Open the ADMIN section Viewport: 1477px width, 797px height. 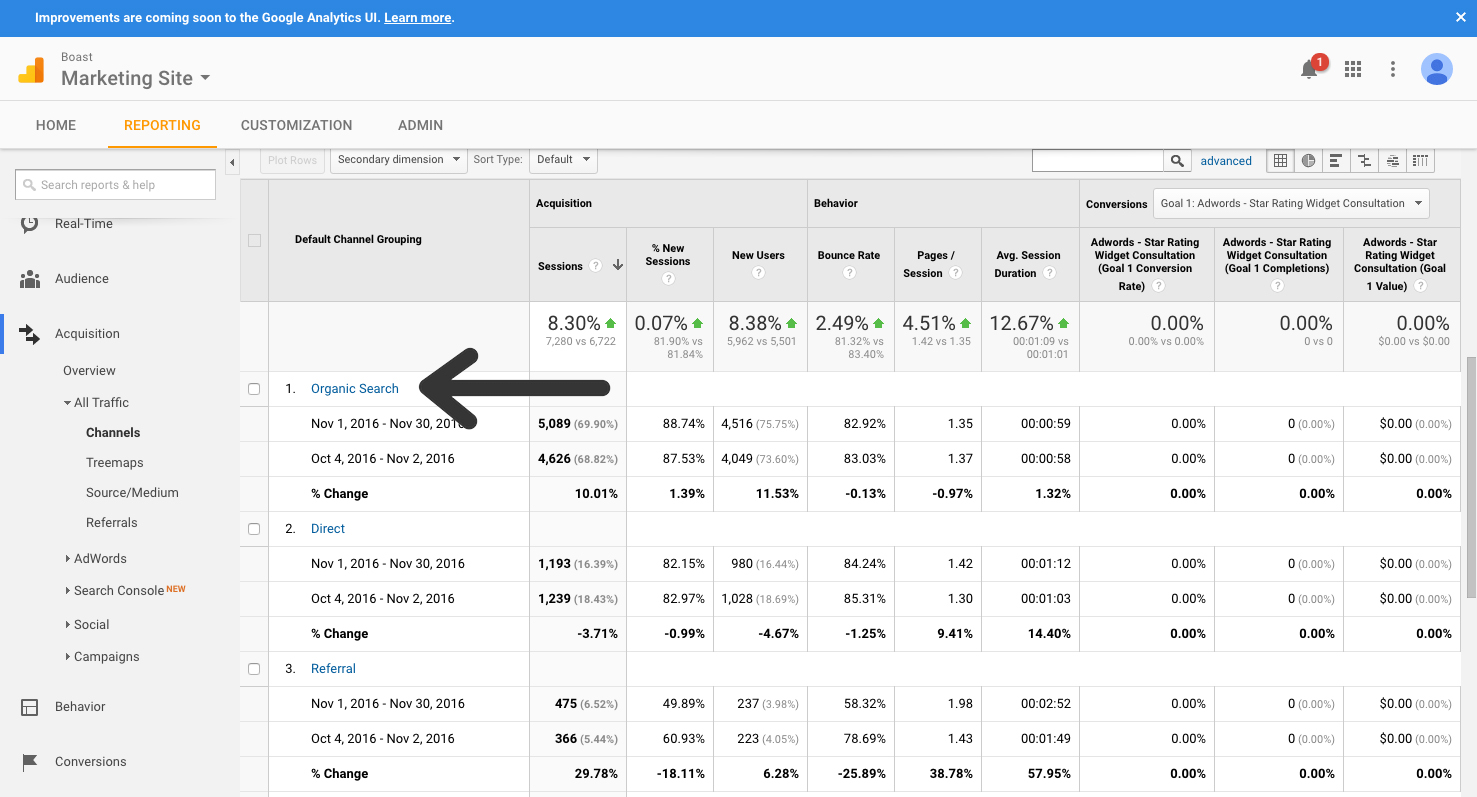(x=420, y=125)
